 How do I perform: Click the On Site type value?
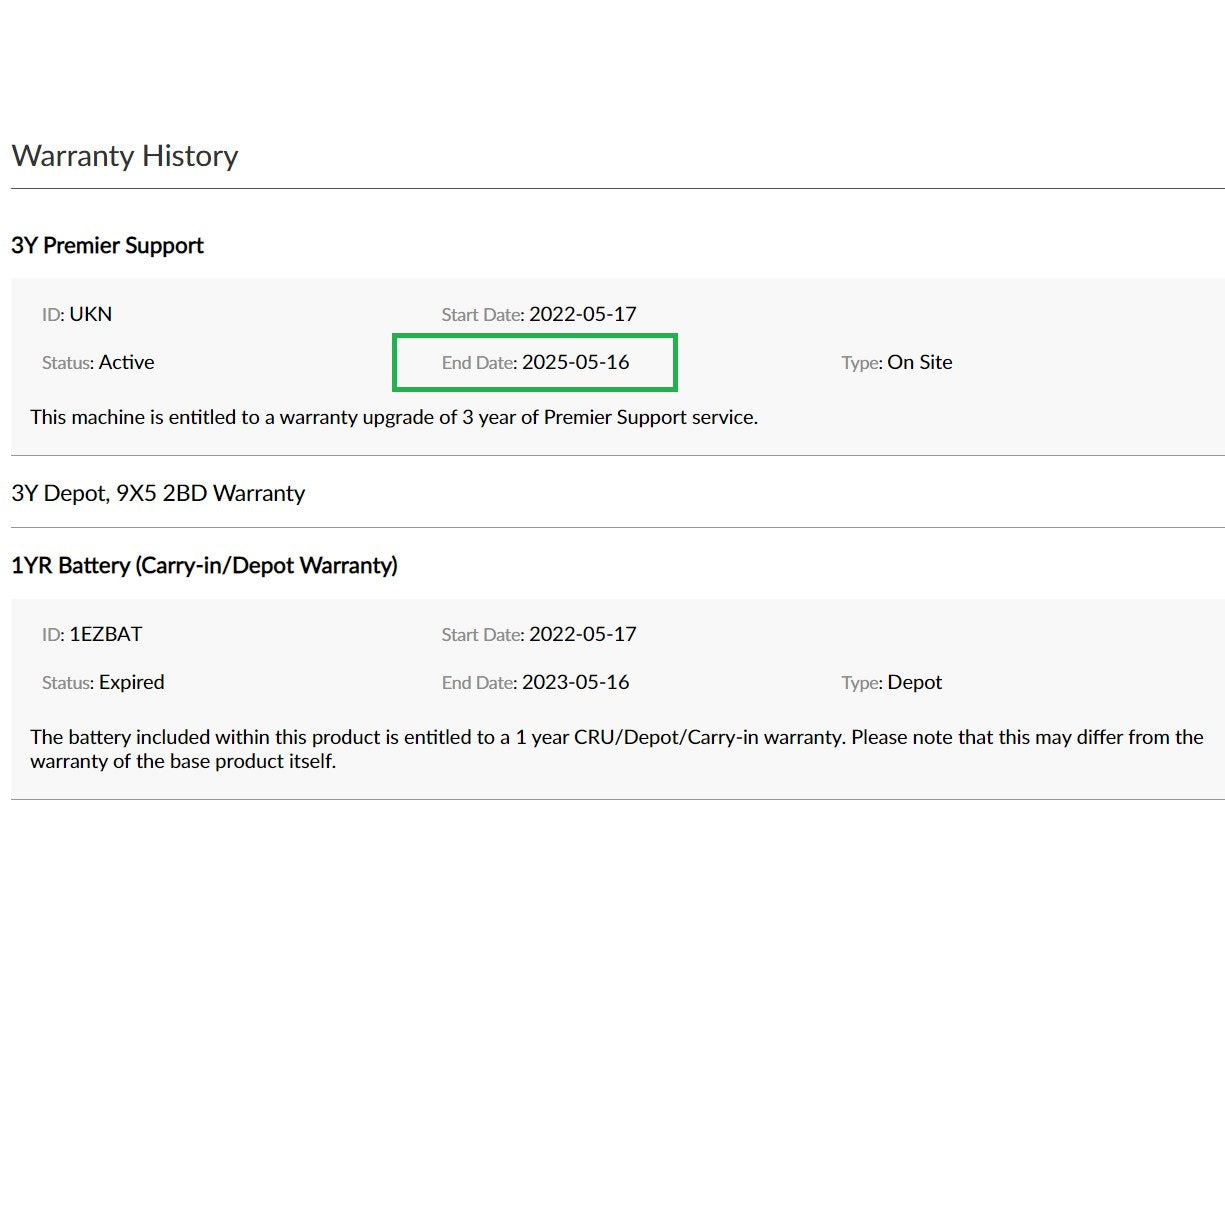click(x=919, y=363)
